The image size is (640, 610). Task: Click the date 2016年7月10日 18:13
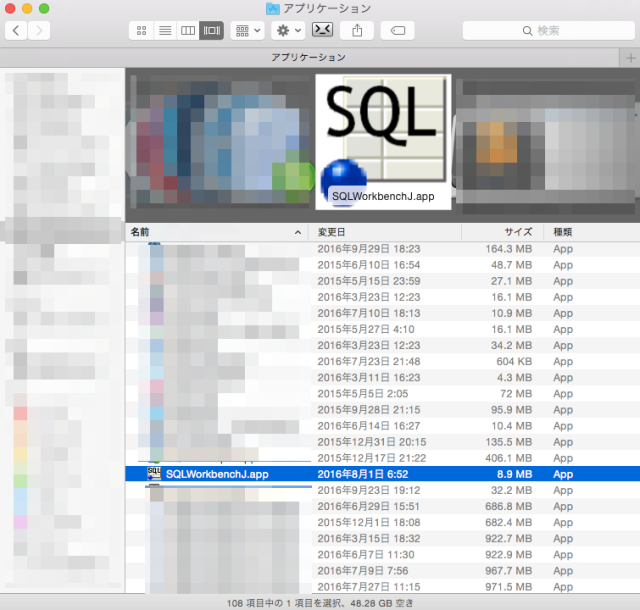(369, 313)
